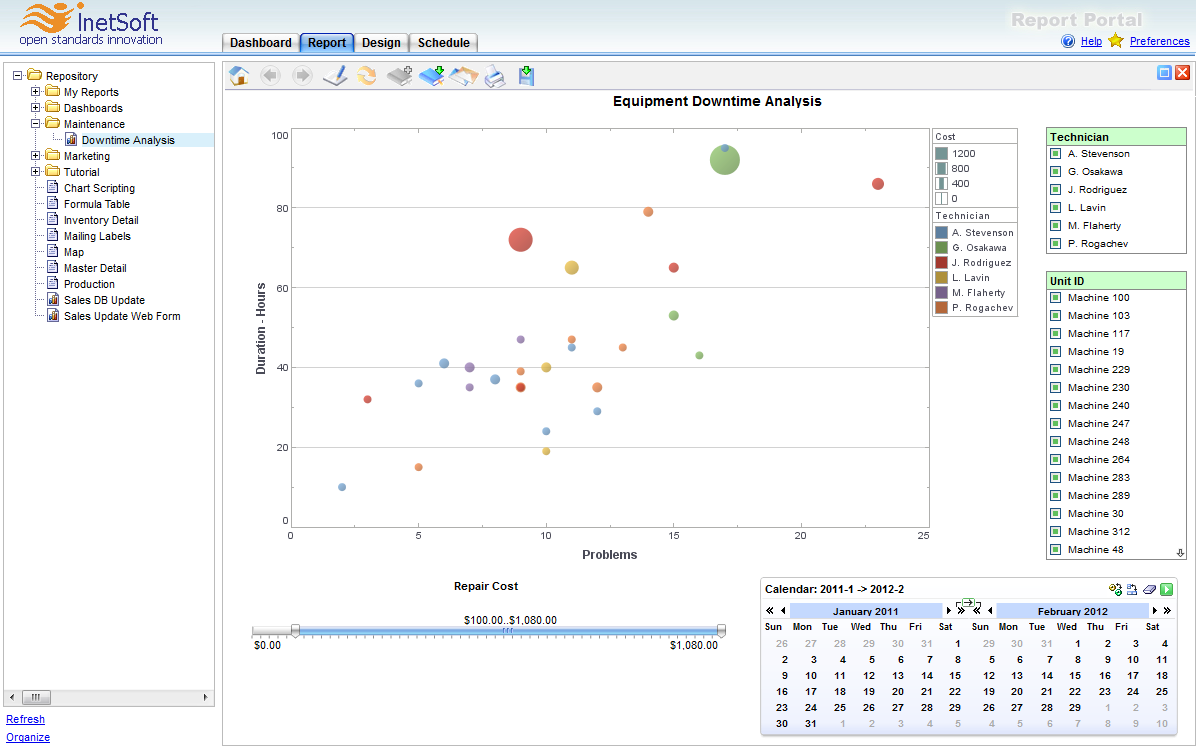This screenshot has width=1196, height=751.
Task: Open the Preferences link
Action: pyautogui.click(x=1159, y=41)
